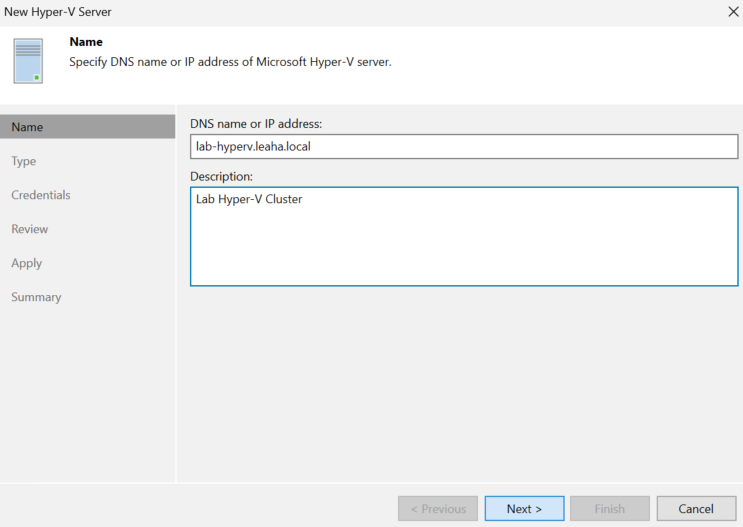Click the Finish button

[x=610, y=509]
